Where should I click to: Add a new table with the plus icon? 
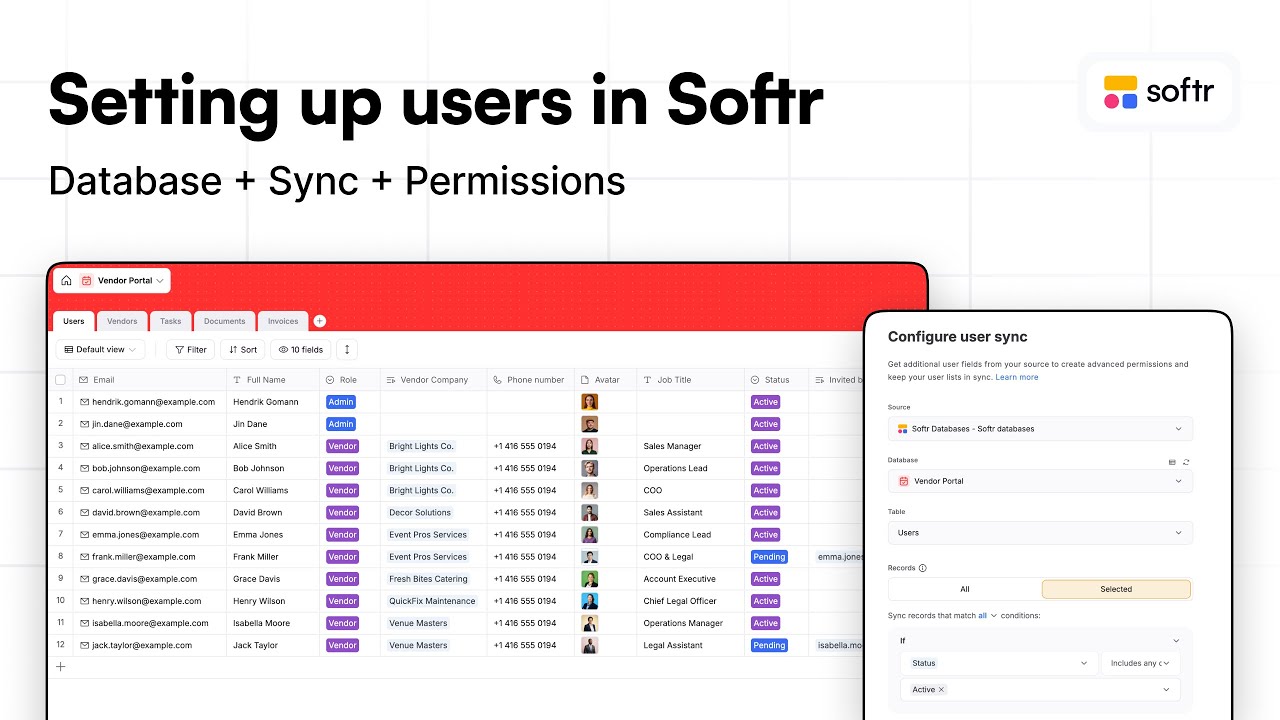[x=320, y=321]
